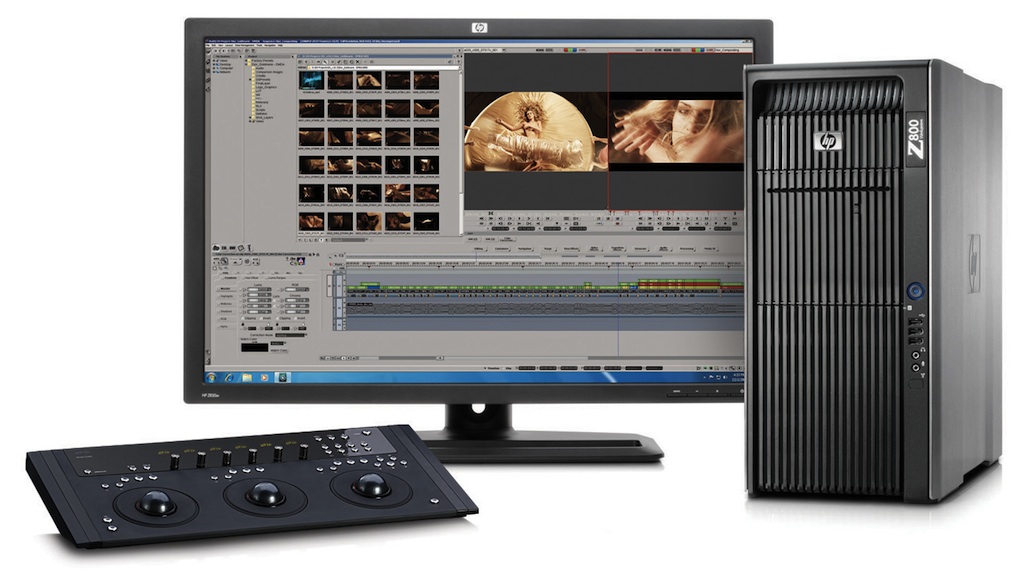The width and height of the screenshot is (1024, 573).
Task: Launch Internet Explorer from the taskbar
Action: [x=229, y=378]
